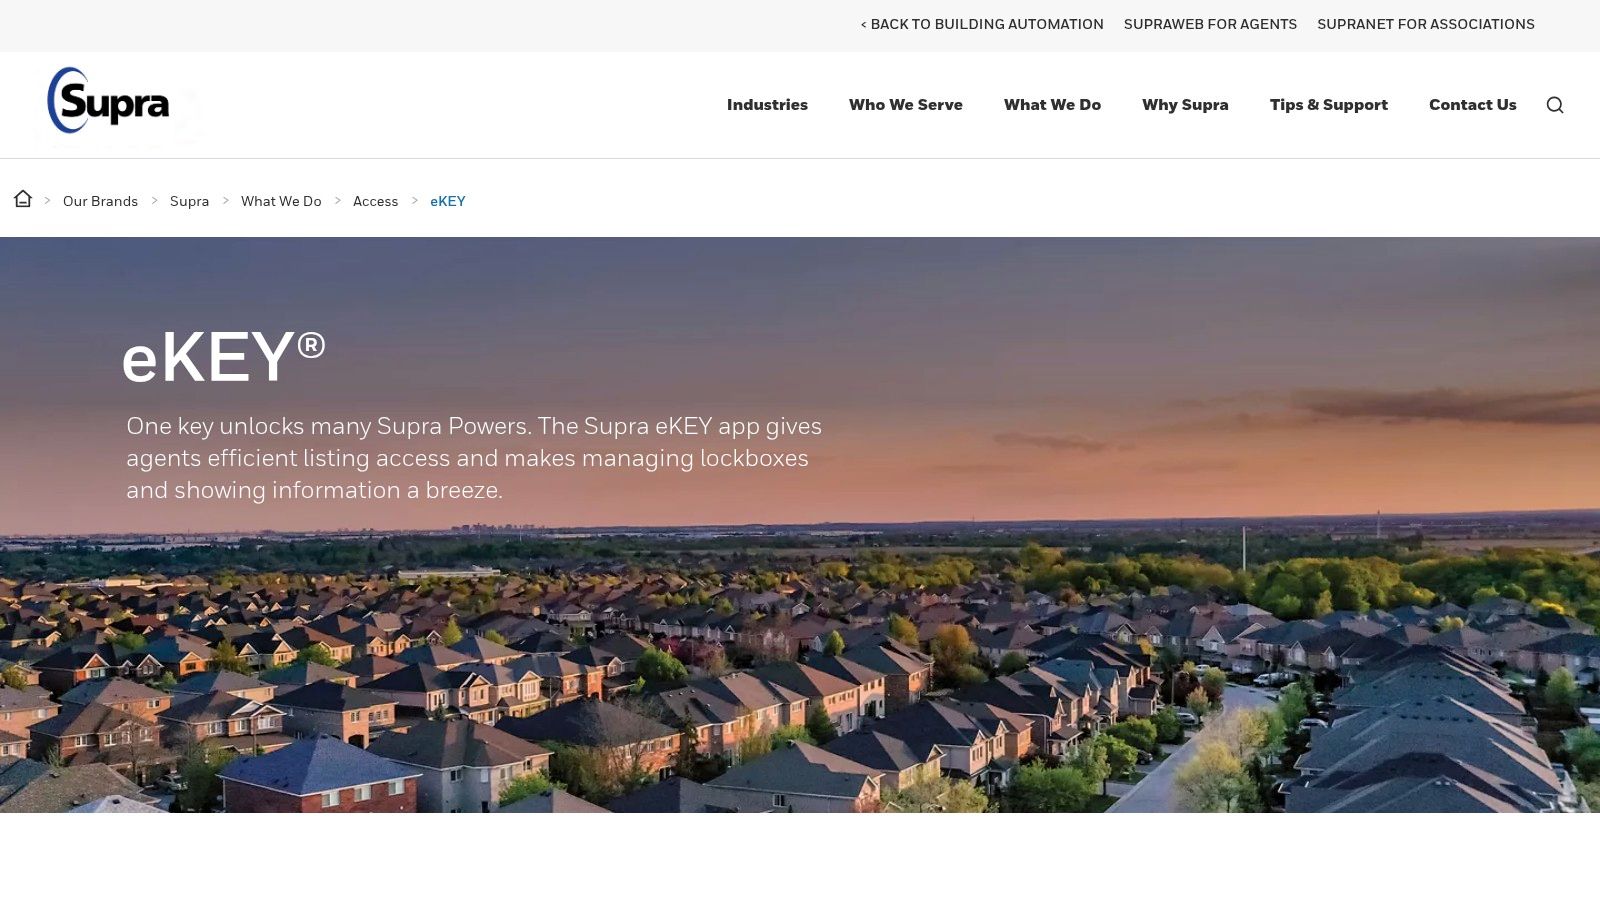Click the Supra logo

coord(109,101)
